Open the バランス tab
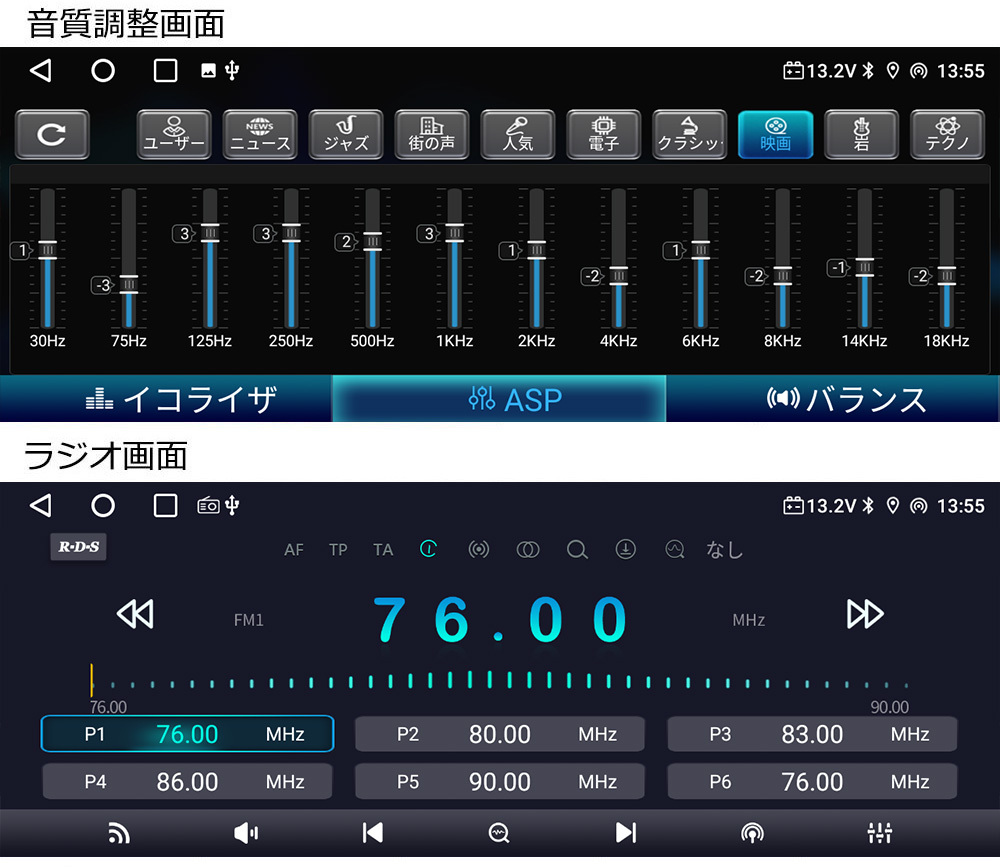The width and height of the screenshot is (1000, 867). [833, 399]
